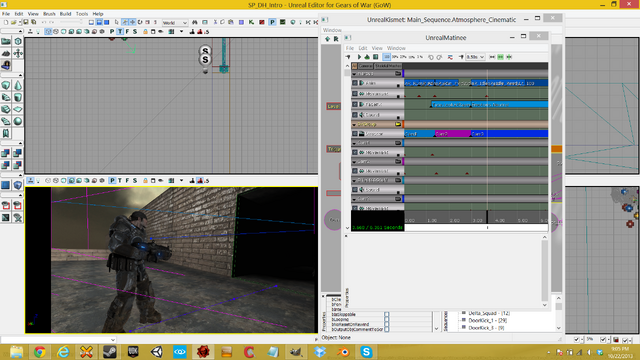
Task: Open the top viewport options dropdown arrow
Action: (x=181, y=31)
